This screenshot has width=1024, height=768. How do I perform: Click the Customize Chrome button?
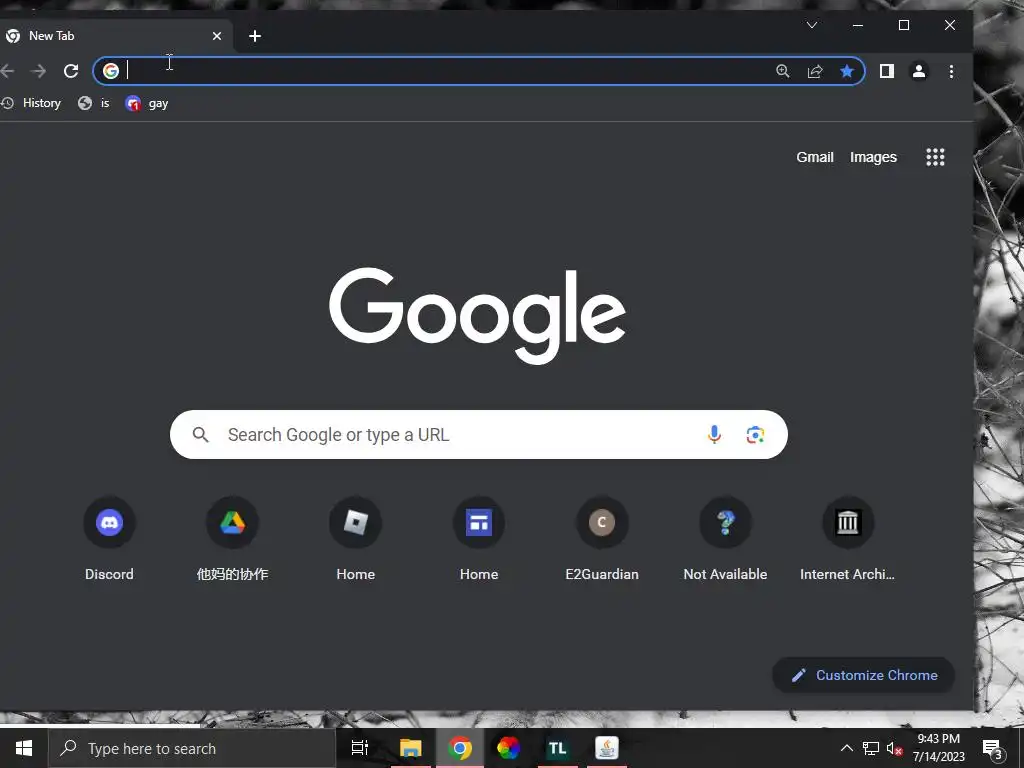coord(863,675)
